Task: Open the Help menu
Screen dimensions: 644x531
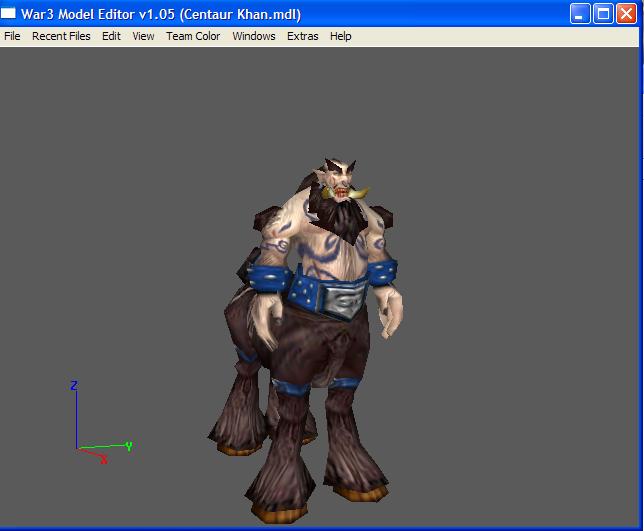Action: (340, 36)
